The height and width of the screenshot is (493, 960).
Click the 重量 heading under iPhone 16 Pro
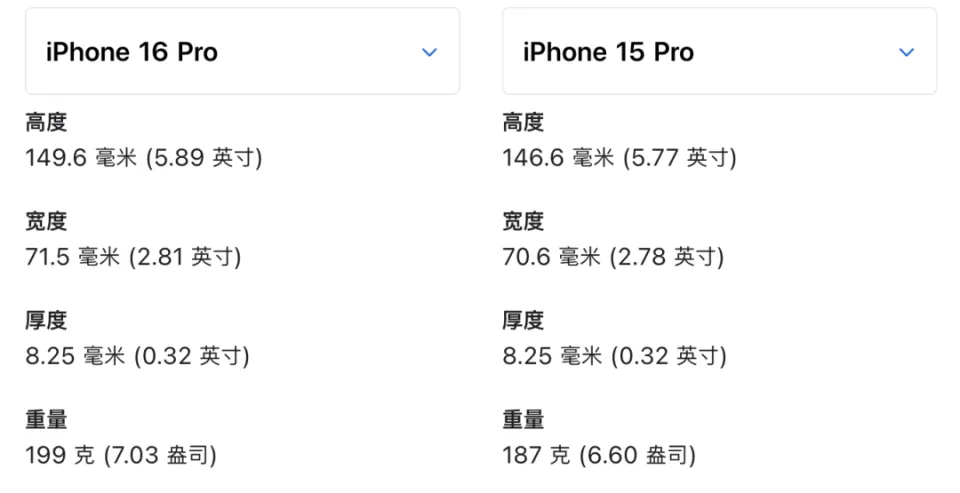pyautogui.click(x=46, y=420)
